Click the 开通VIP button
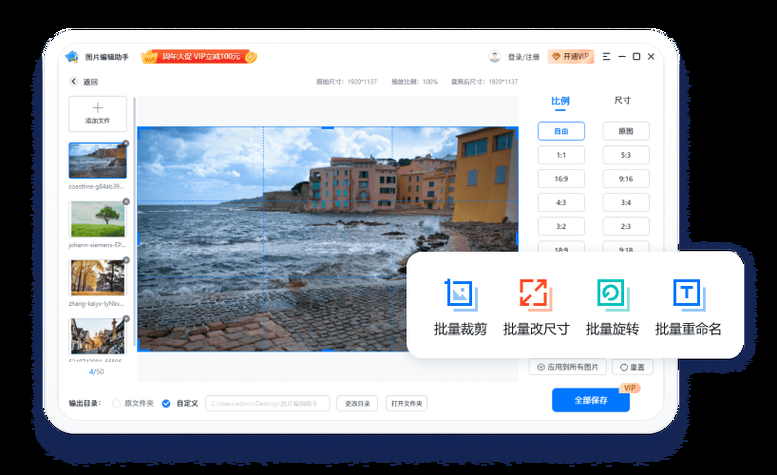This screenshot has height=475, width=777. (571, 56)
